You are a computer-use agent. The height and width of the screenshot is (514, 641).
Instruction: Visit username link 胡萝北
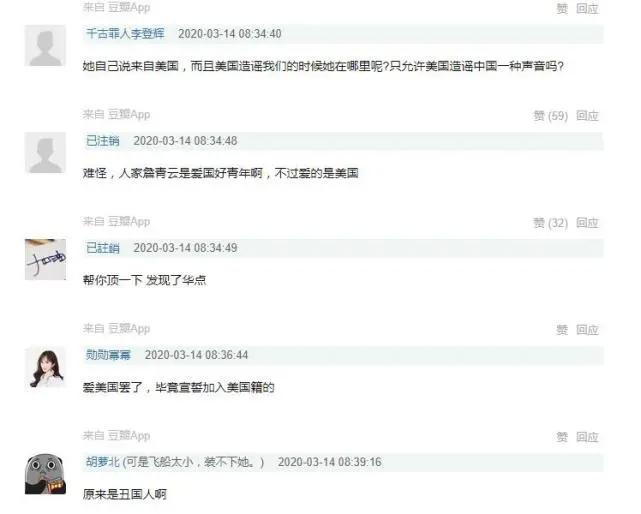pyautogui.click(x=103, y=462)
